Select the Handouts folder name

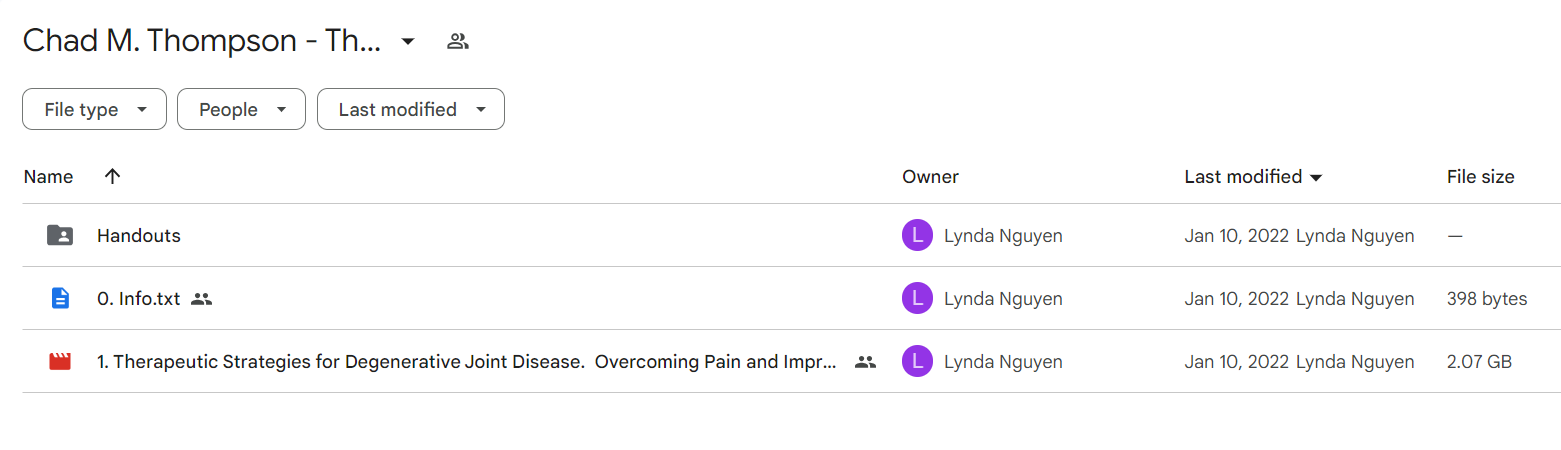pos(139,236)
